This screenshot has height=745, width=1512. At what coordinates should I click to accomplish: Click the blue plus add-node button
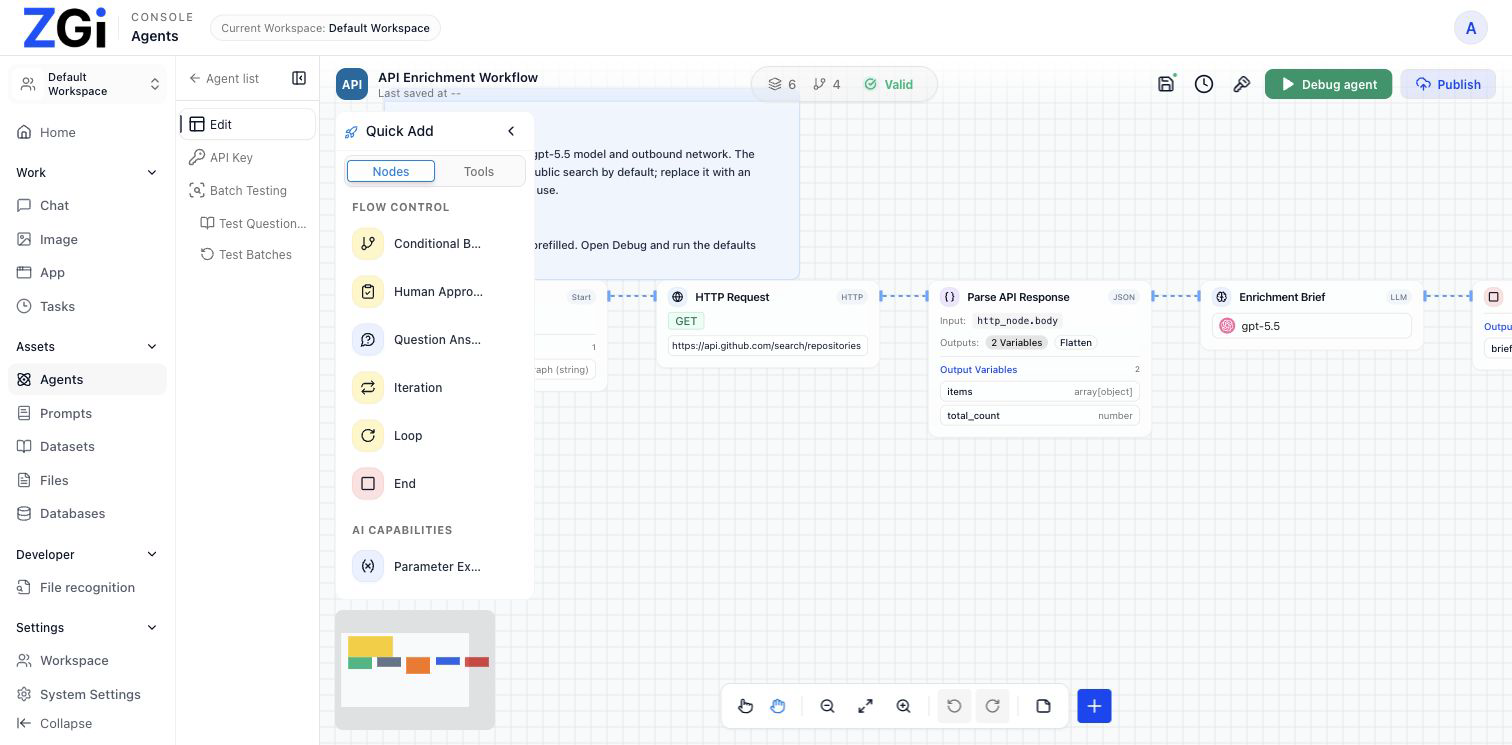(1094, 706)
